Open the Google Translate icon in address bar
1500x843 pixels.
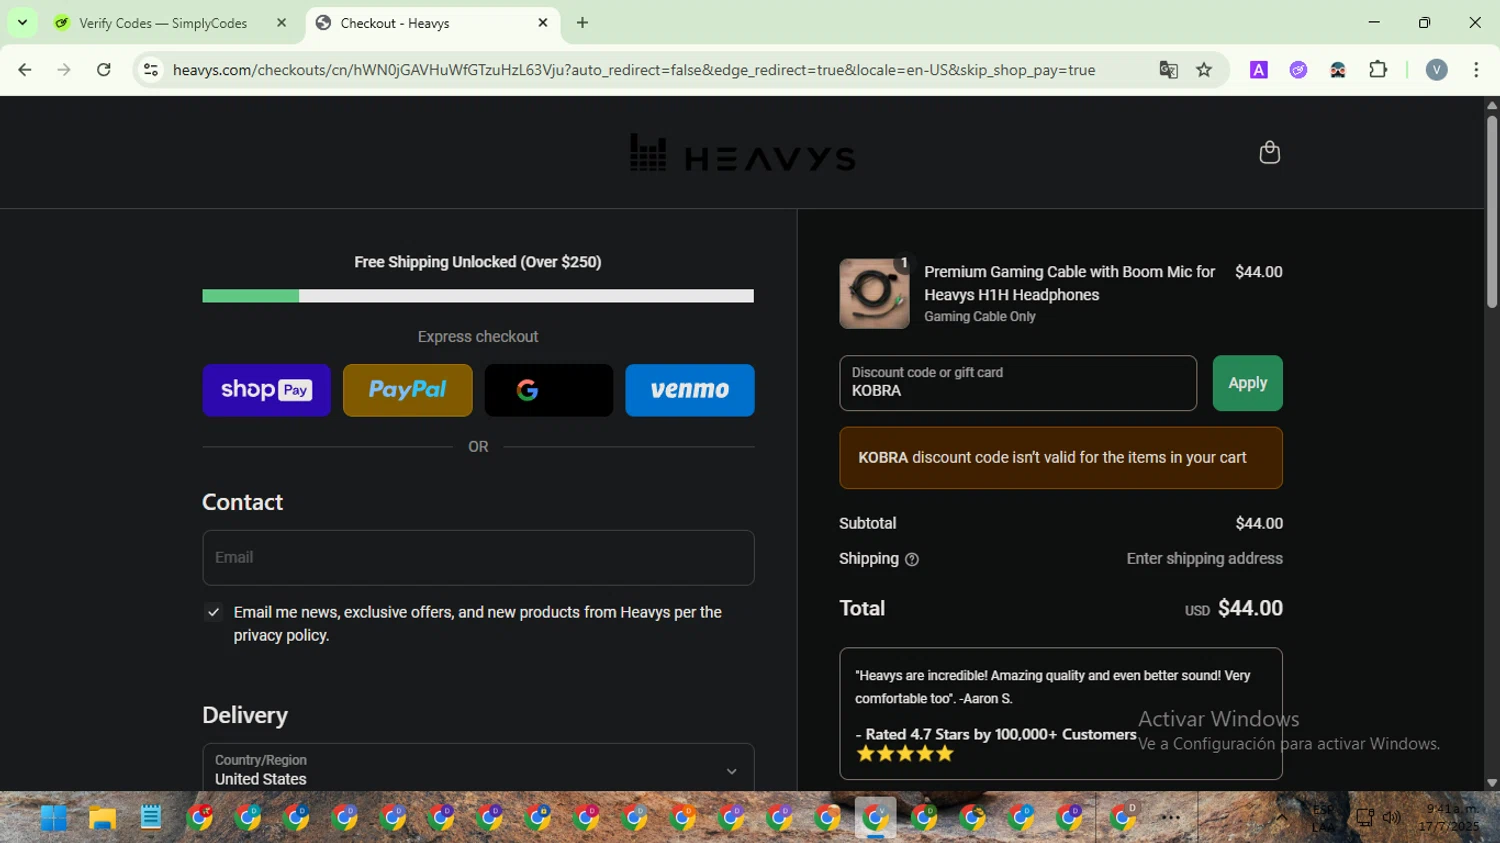1168,70
